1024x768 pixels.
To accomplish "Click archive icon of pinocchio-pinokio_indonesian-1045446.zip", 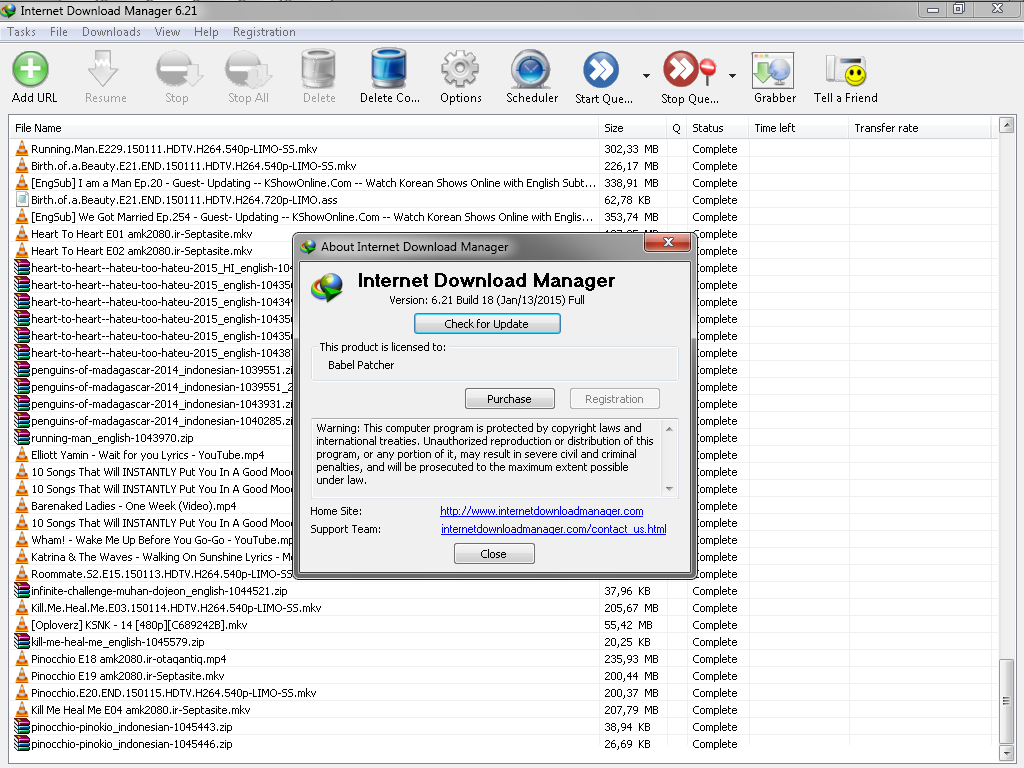I will [x=22, y=743].
